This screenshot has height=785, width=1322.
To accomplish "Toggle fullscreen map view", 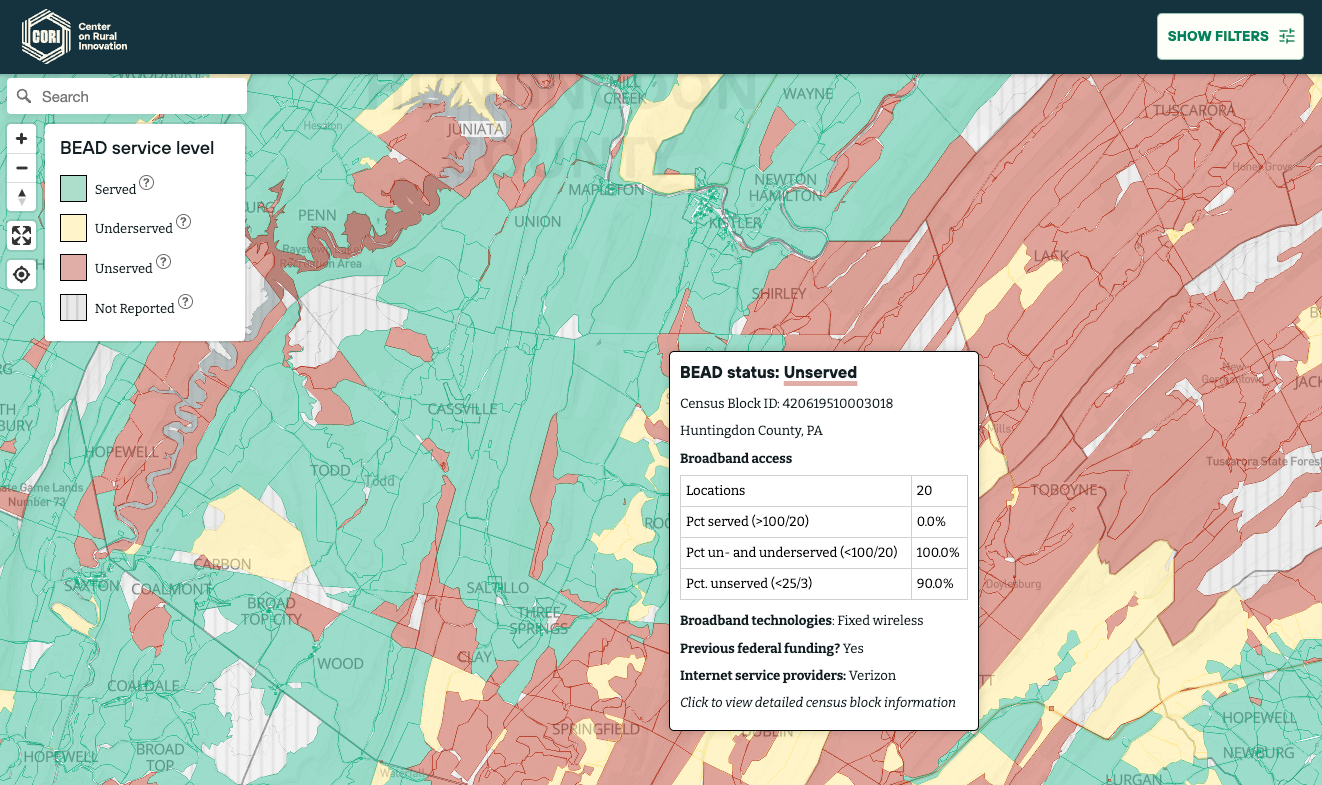I will [x=22, y=236].
